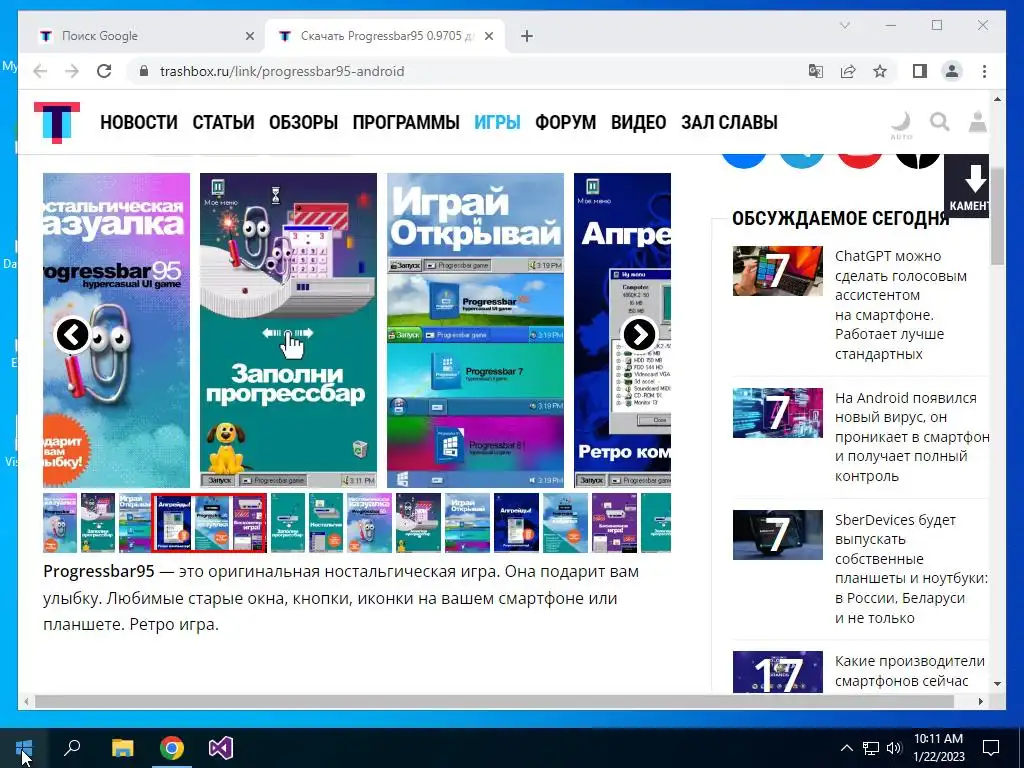The image size is (1024, 768).
Task: Reload the trashbox.ru page
Action: (104, 71)
